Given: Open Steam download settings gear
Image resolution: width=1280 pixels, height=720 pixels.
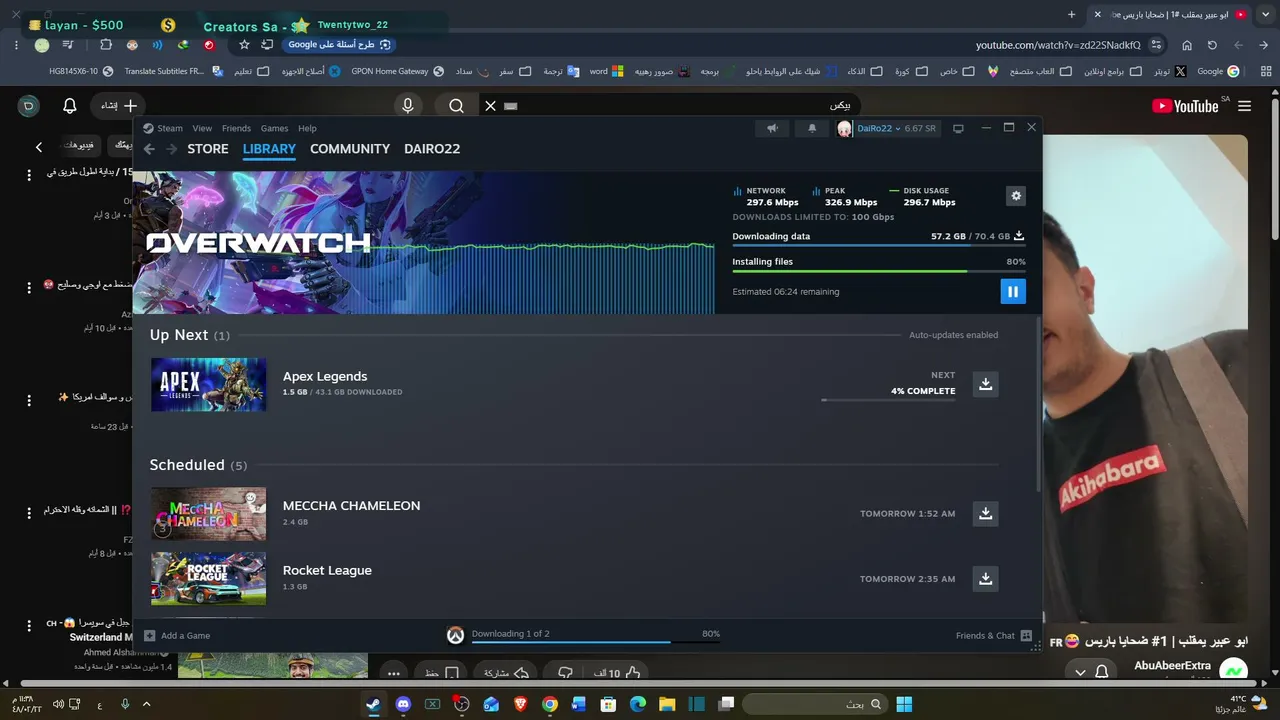Looking at the screenshot, I should click(x=1016, y=196).
